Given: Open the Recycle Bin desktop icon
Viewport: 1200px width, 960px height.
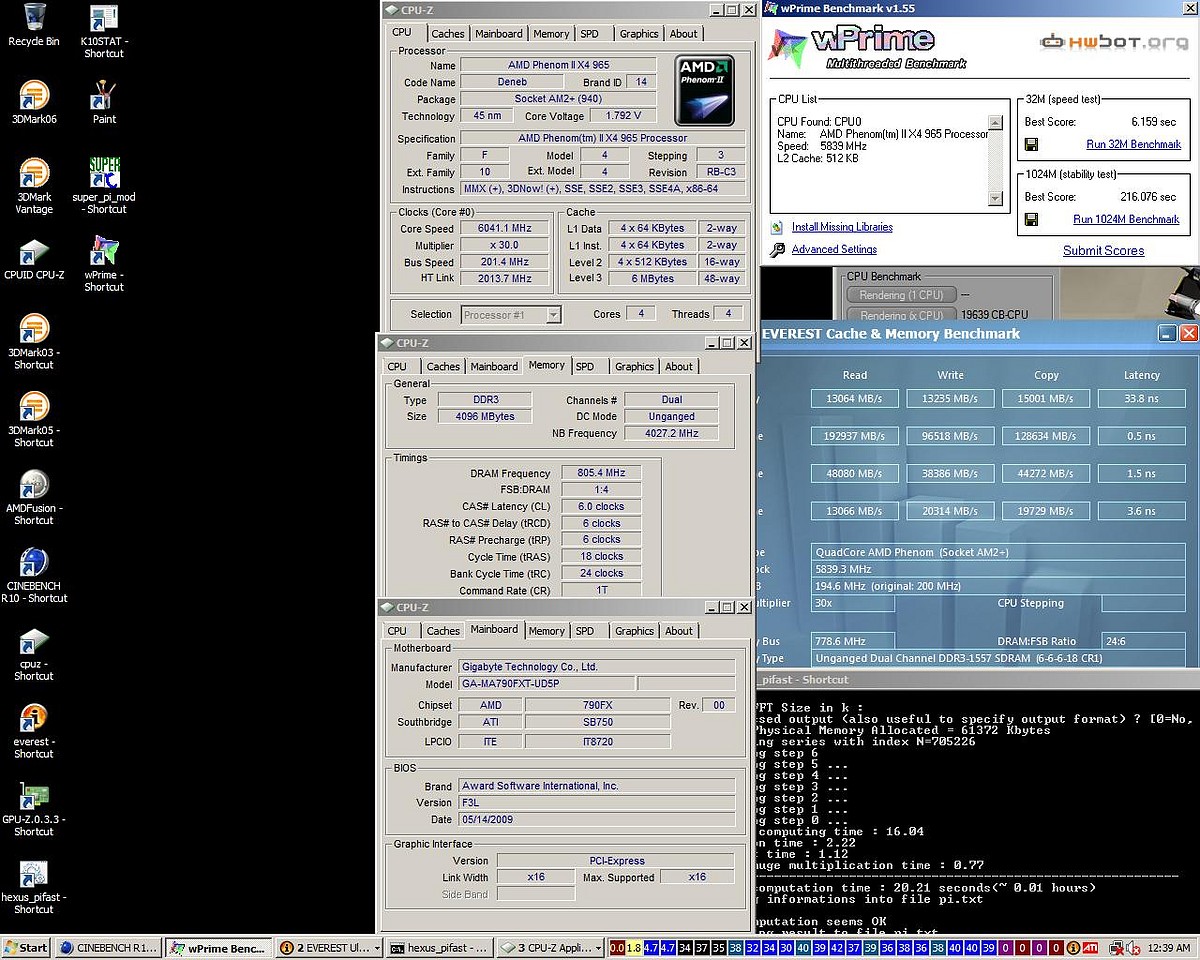Looking at the screenshot, I should 34,18.
